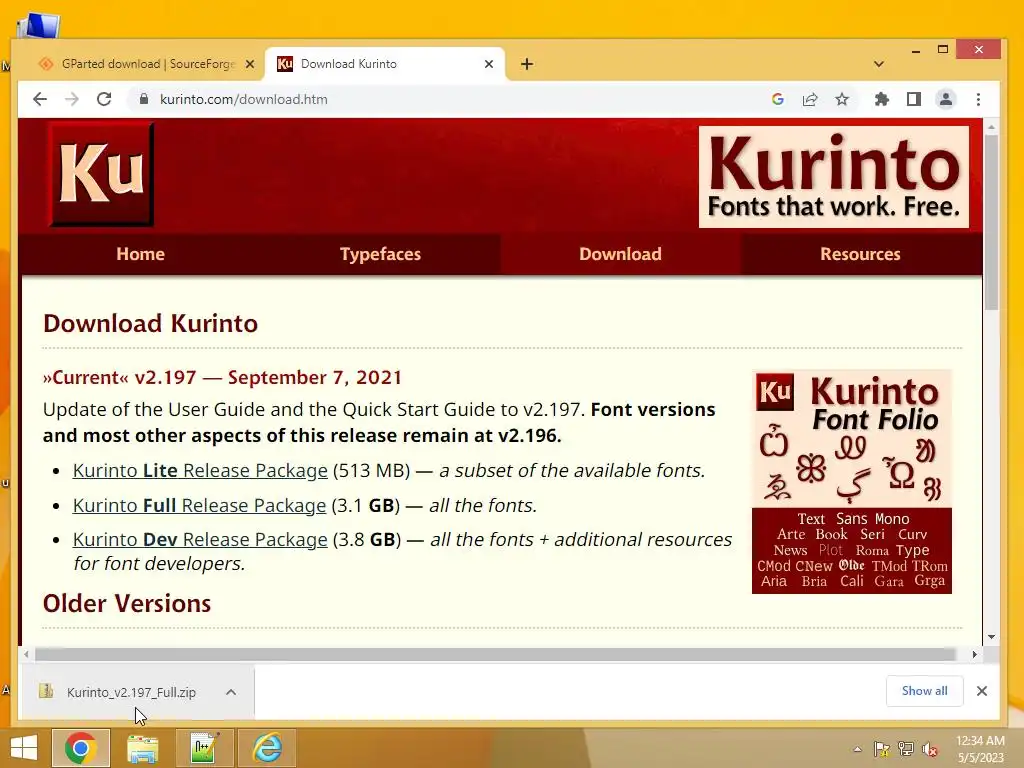Download Kurinto Lite Release Package
This screenshot has width=1024, height=768.
pyautogui.click(x=200, y=471)
